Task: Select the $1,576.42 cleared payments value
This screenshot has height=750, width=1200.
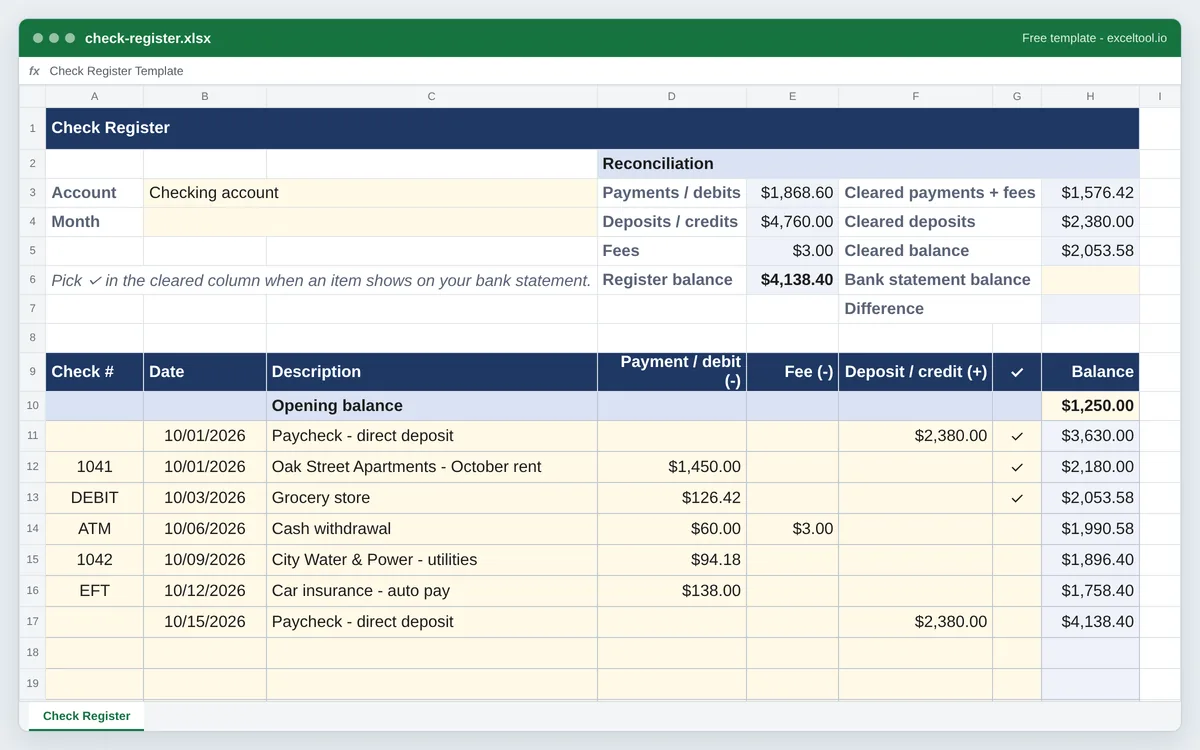Action: (1090, 193)
